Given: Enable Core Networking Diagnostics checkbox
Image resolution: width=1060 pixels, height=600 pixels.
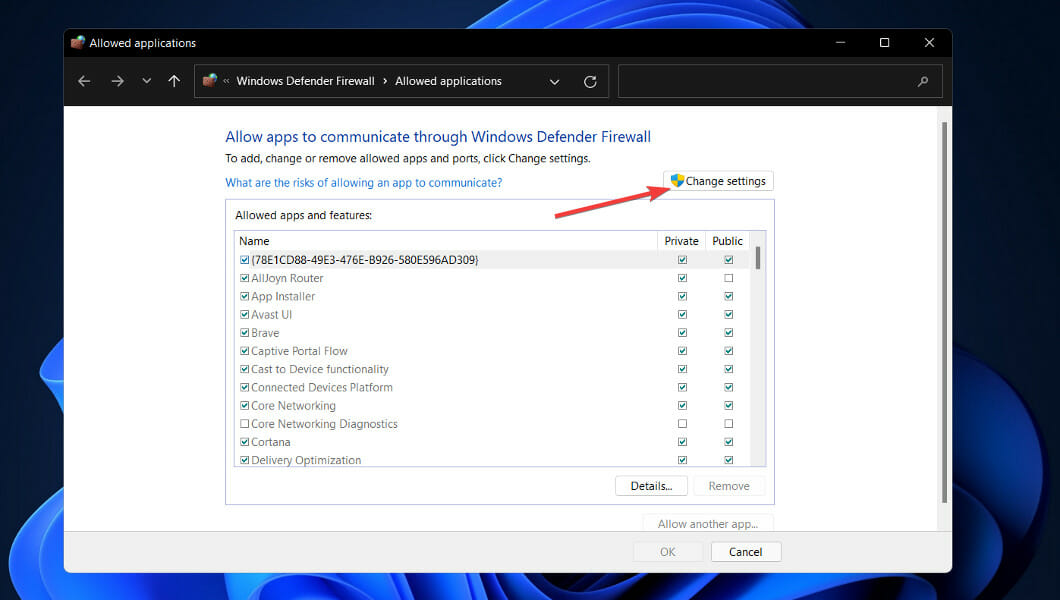Looking at the screenshot, I should tap(244, 424).
